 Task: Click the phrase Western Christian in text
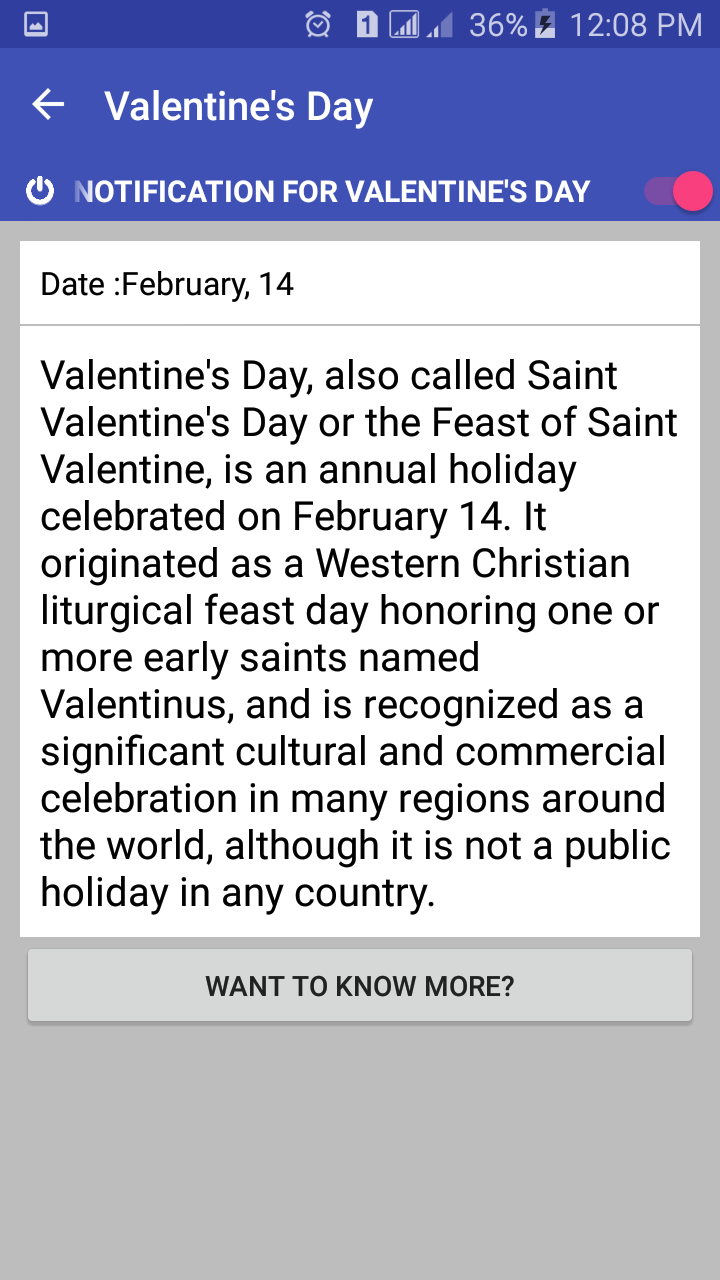click(x=473, y=563)
